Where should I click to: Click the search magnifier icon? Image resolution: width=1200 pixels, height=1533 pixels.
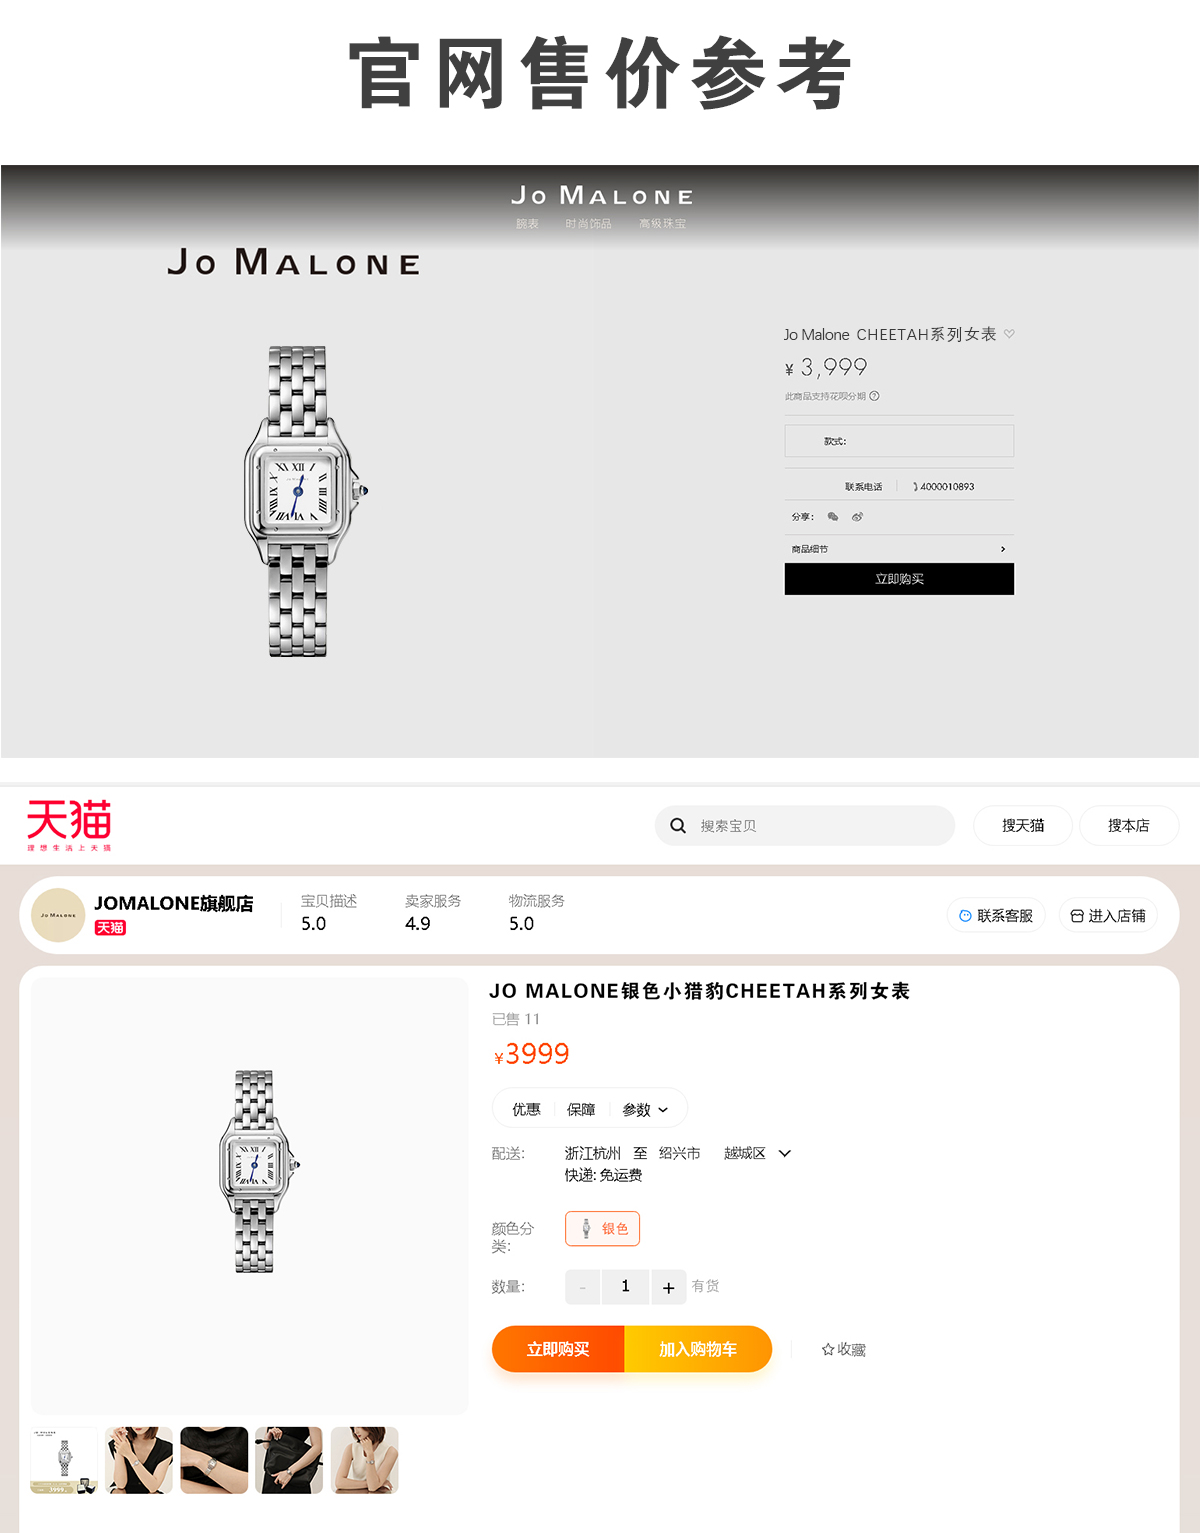[678, 826]
